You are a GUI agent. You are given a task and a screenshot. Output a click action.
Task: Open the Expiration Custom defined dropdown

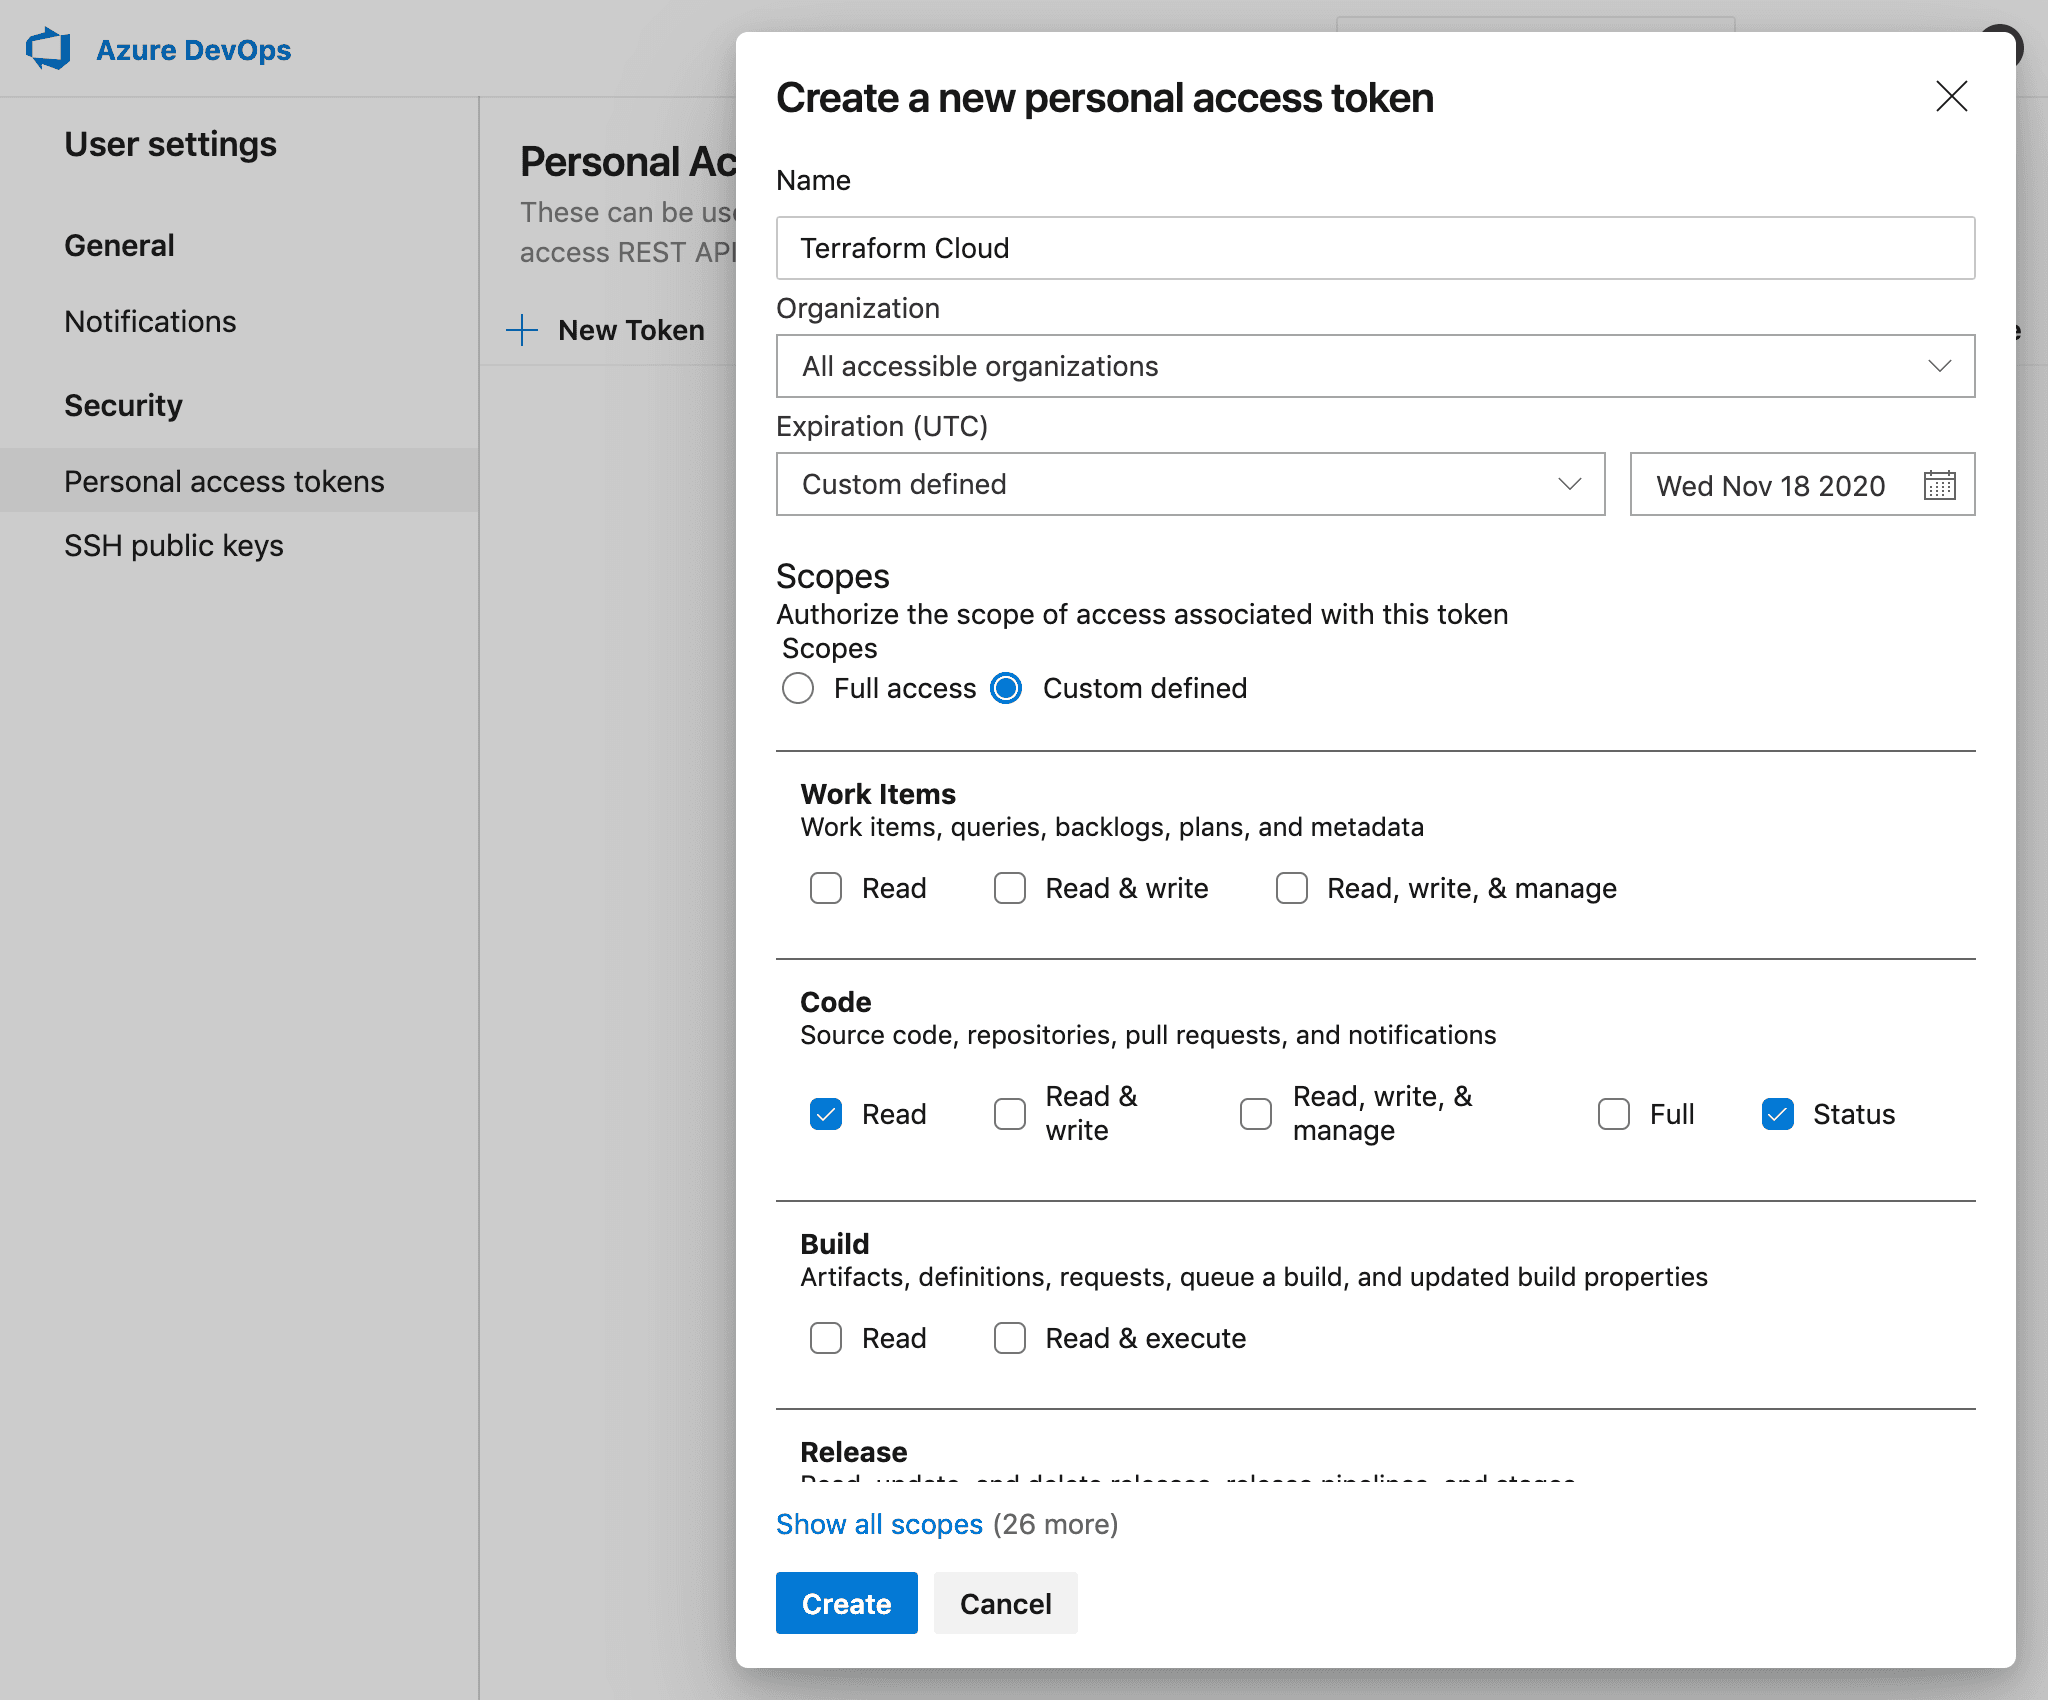tap(1190, 484)
